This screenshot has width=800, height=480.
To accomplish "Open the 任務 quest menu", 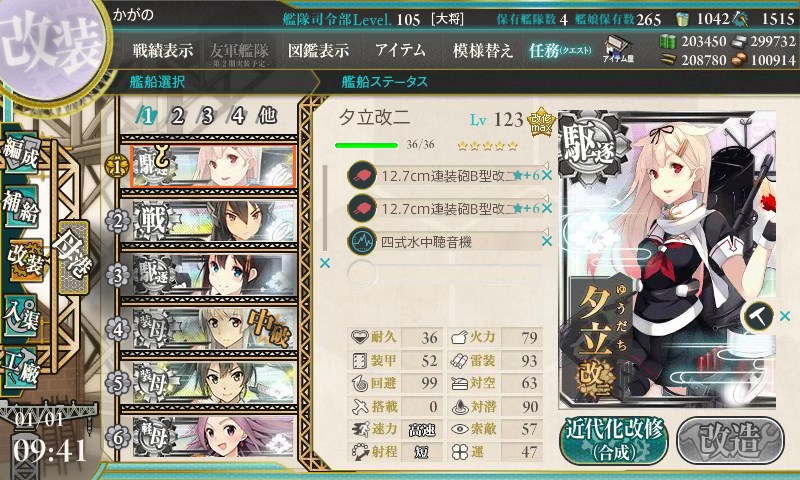I will tap(560, 50).
